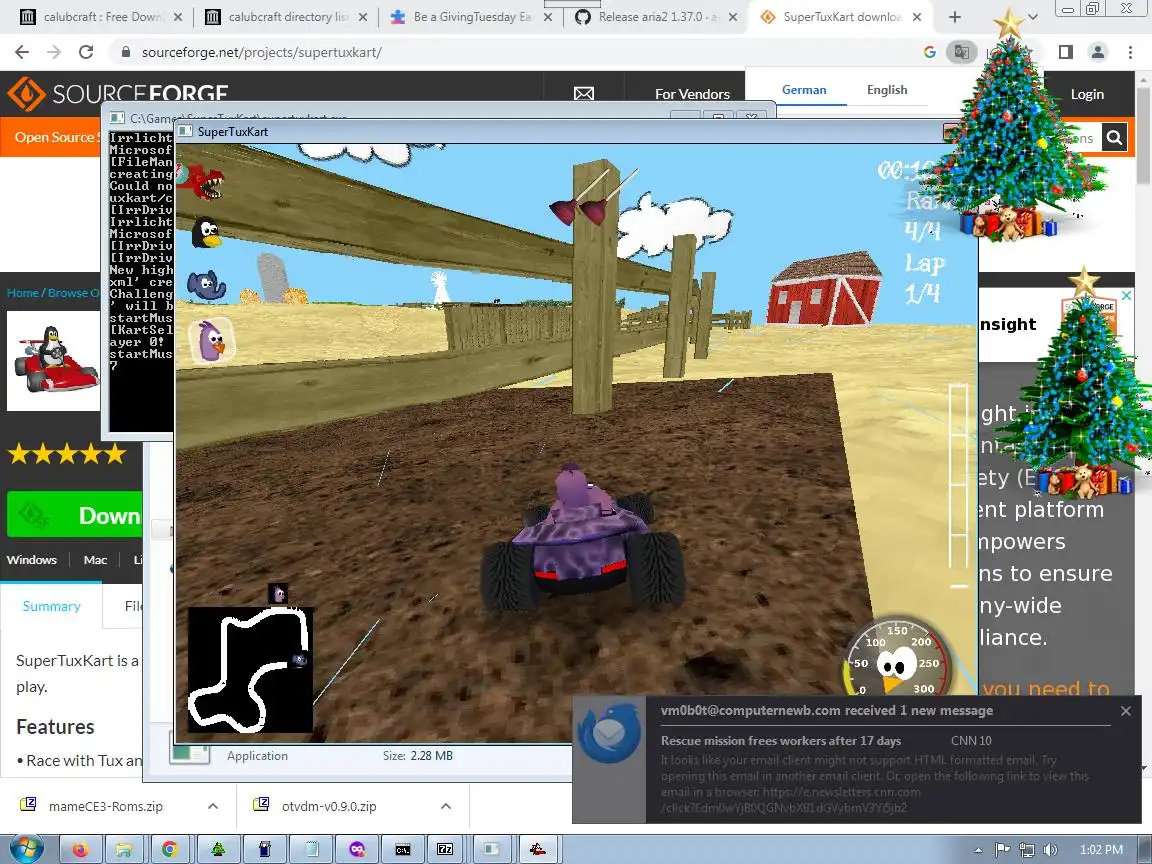Dismiss the Thunderbird new message notification
This screenshot has height=864, width=1152.
point(1126,711)
